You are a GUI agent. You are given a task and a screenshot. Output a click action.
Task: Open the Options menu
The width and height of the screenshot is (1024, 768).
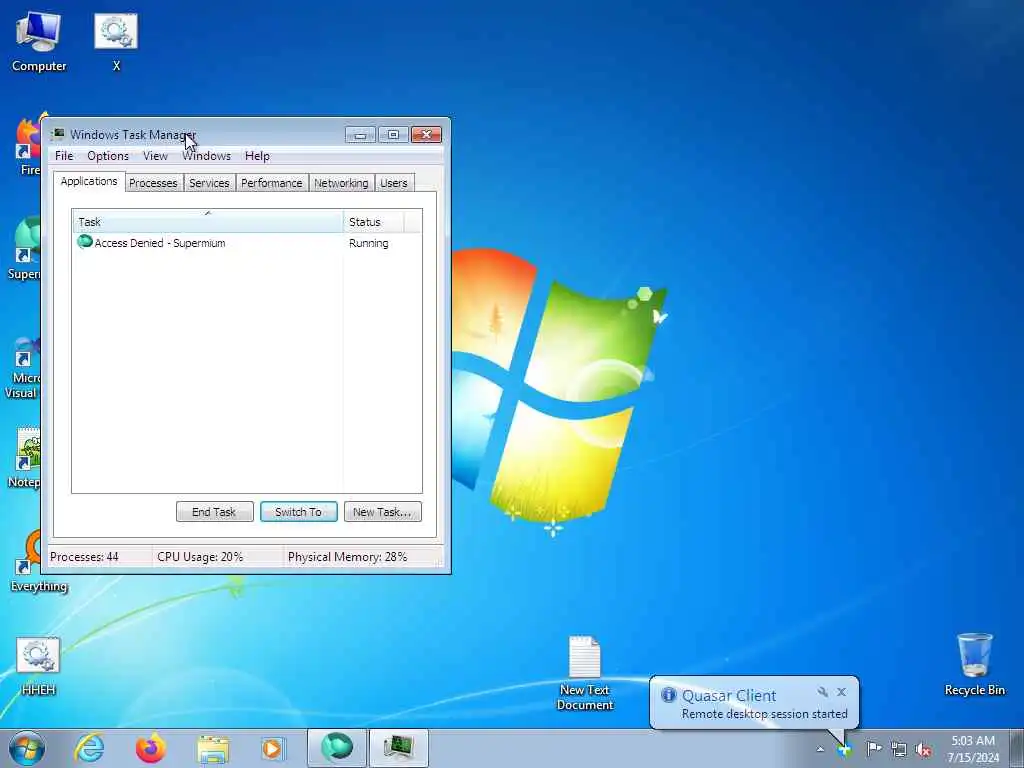click(x=108, y=155)
